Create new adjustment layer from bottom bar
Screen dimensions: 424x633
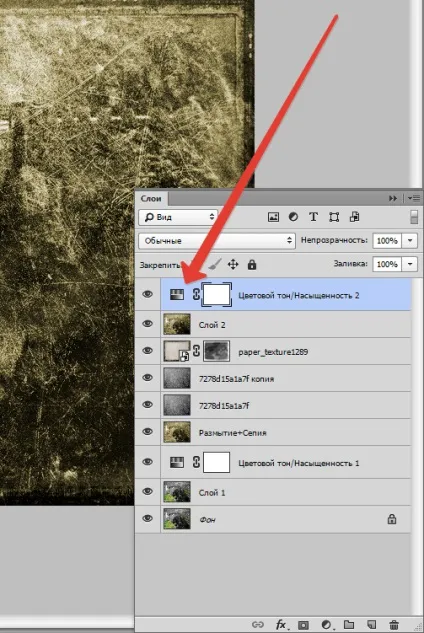pos(327,625)
